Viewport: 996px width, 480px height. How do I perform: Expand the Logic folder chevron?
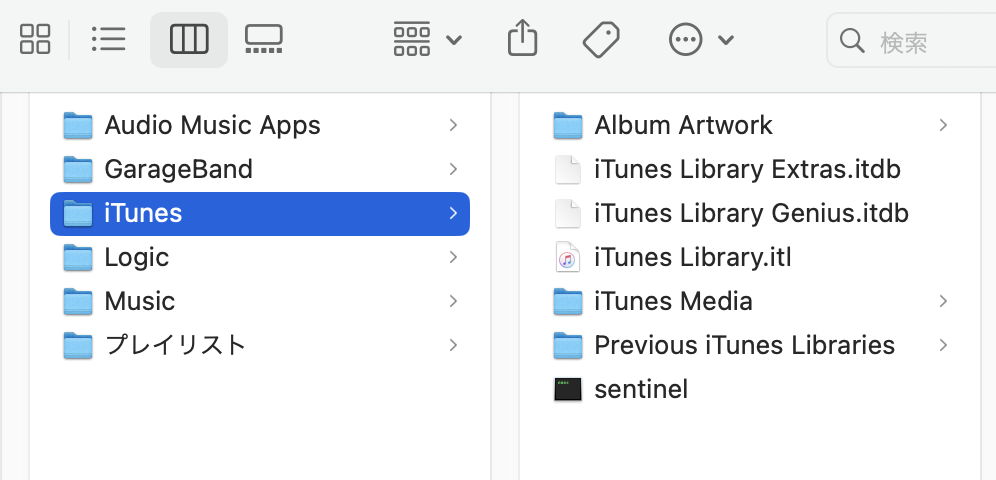coord(453,257)
